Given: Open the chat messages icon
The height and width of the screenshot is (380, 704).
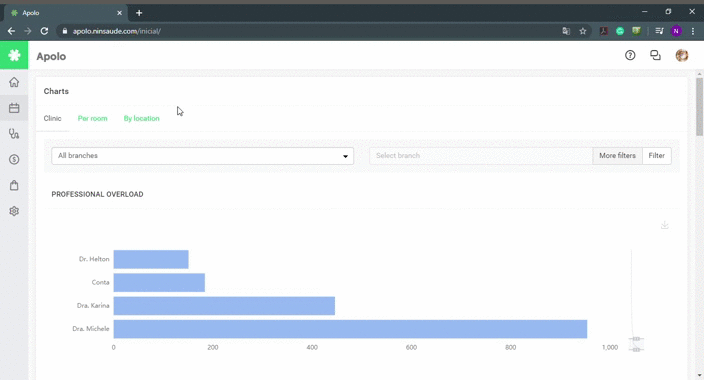Looking at the screenshot, I should click(656, 55).
